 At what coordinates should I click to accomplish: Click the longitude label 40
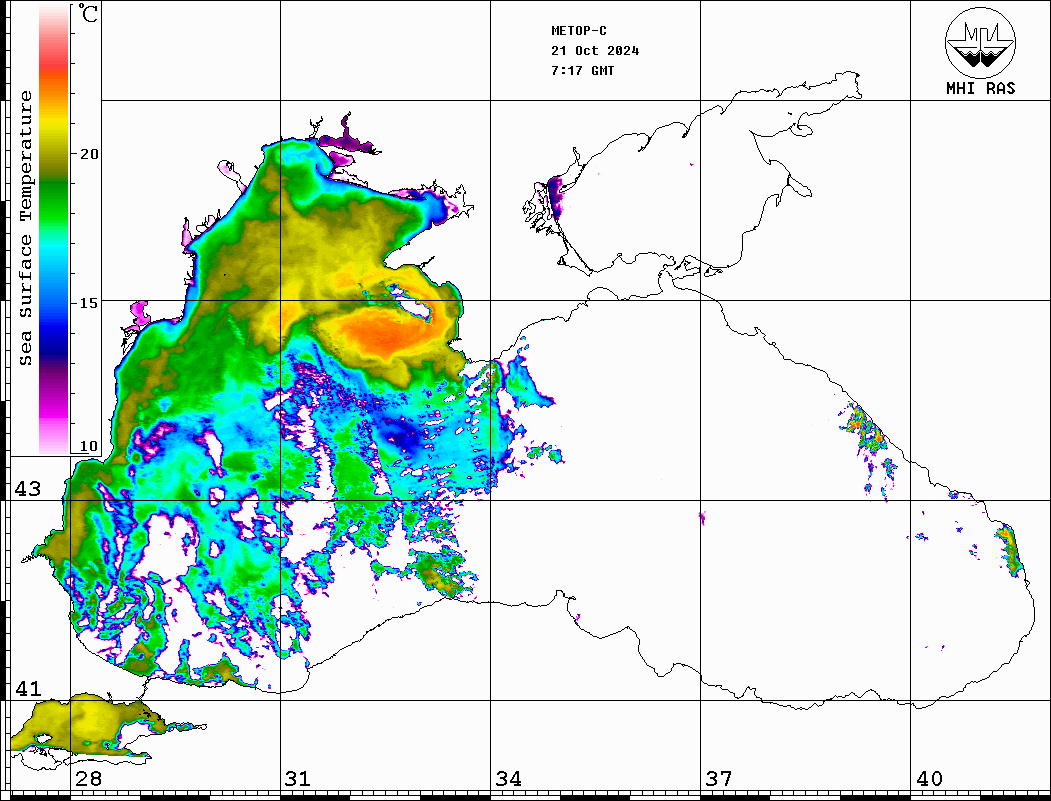click(928, 779)
